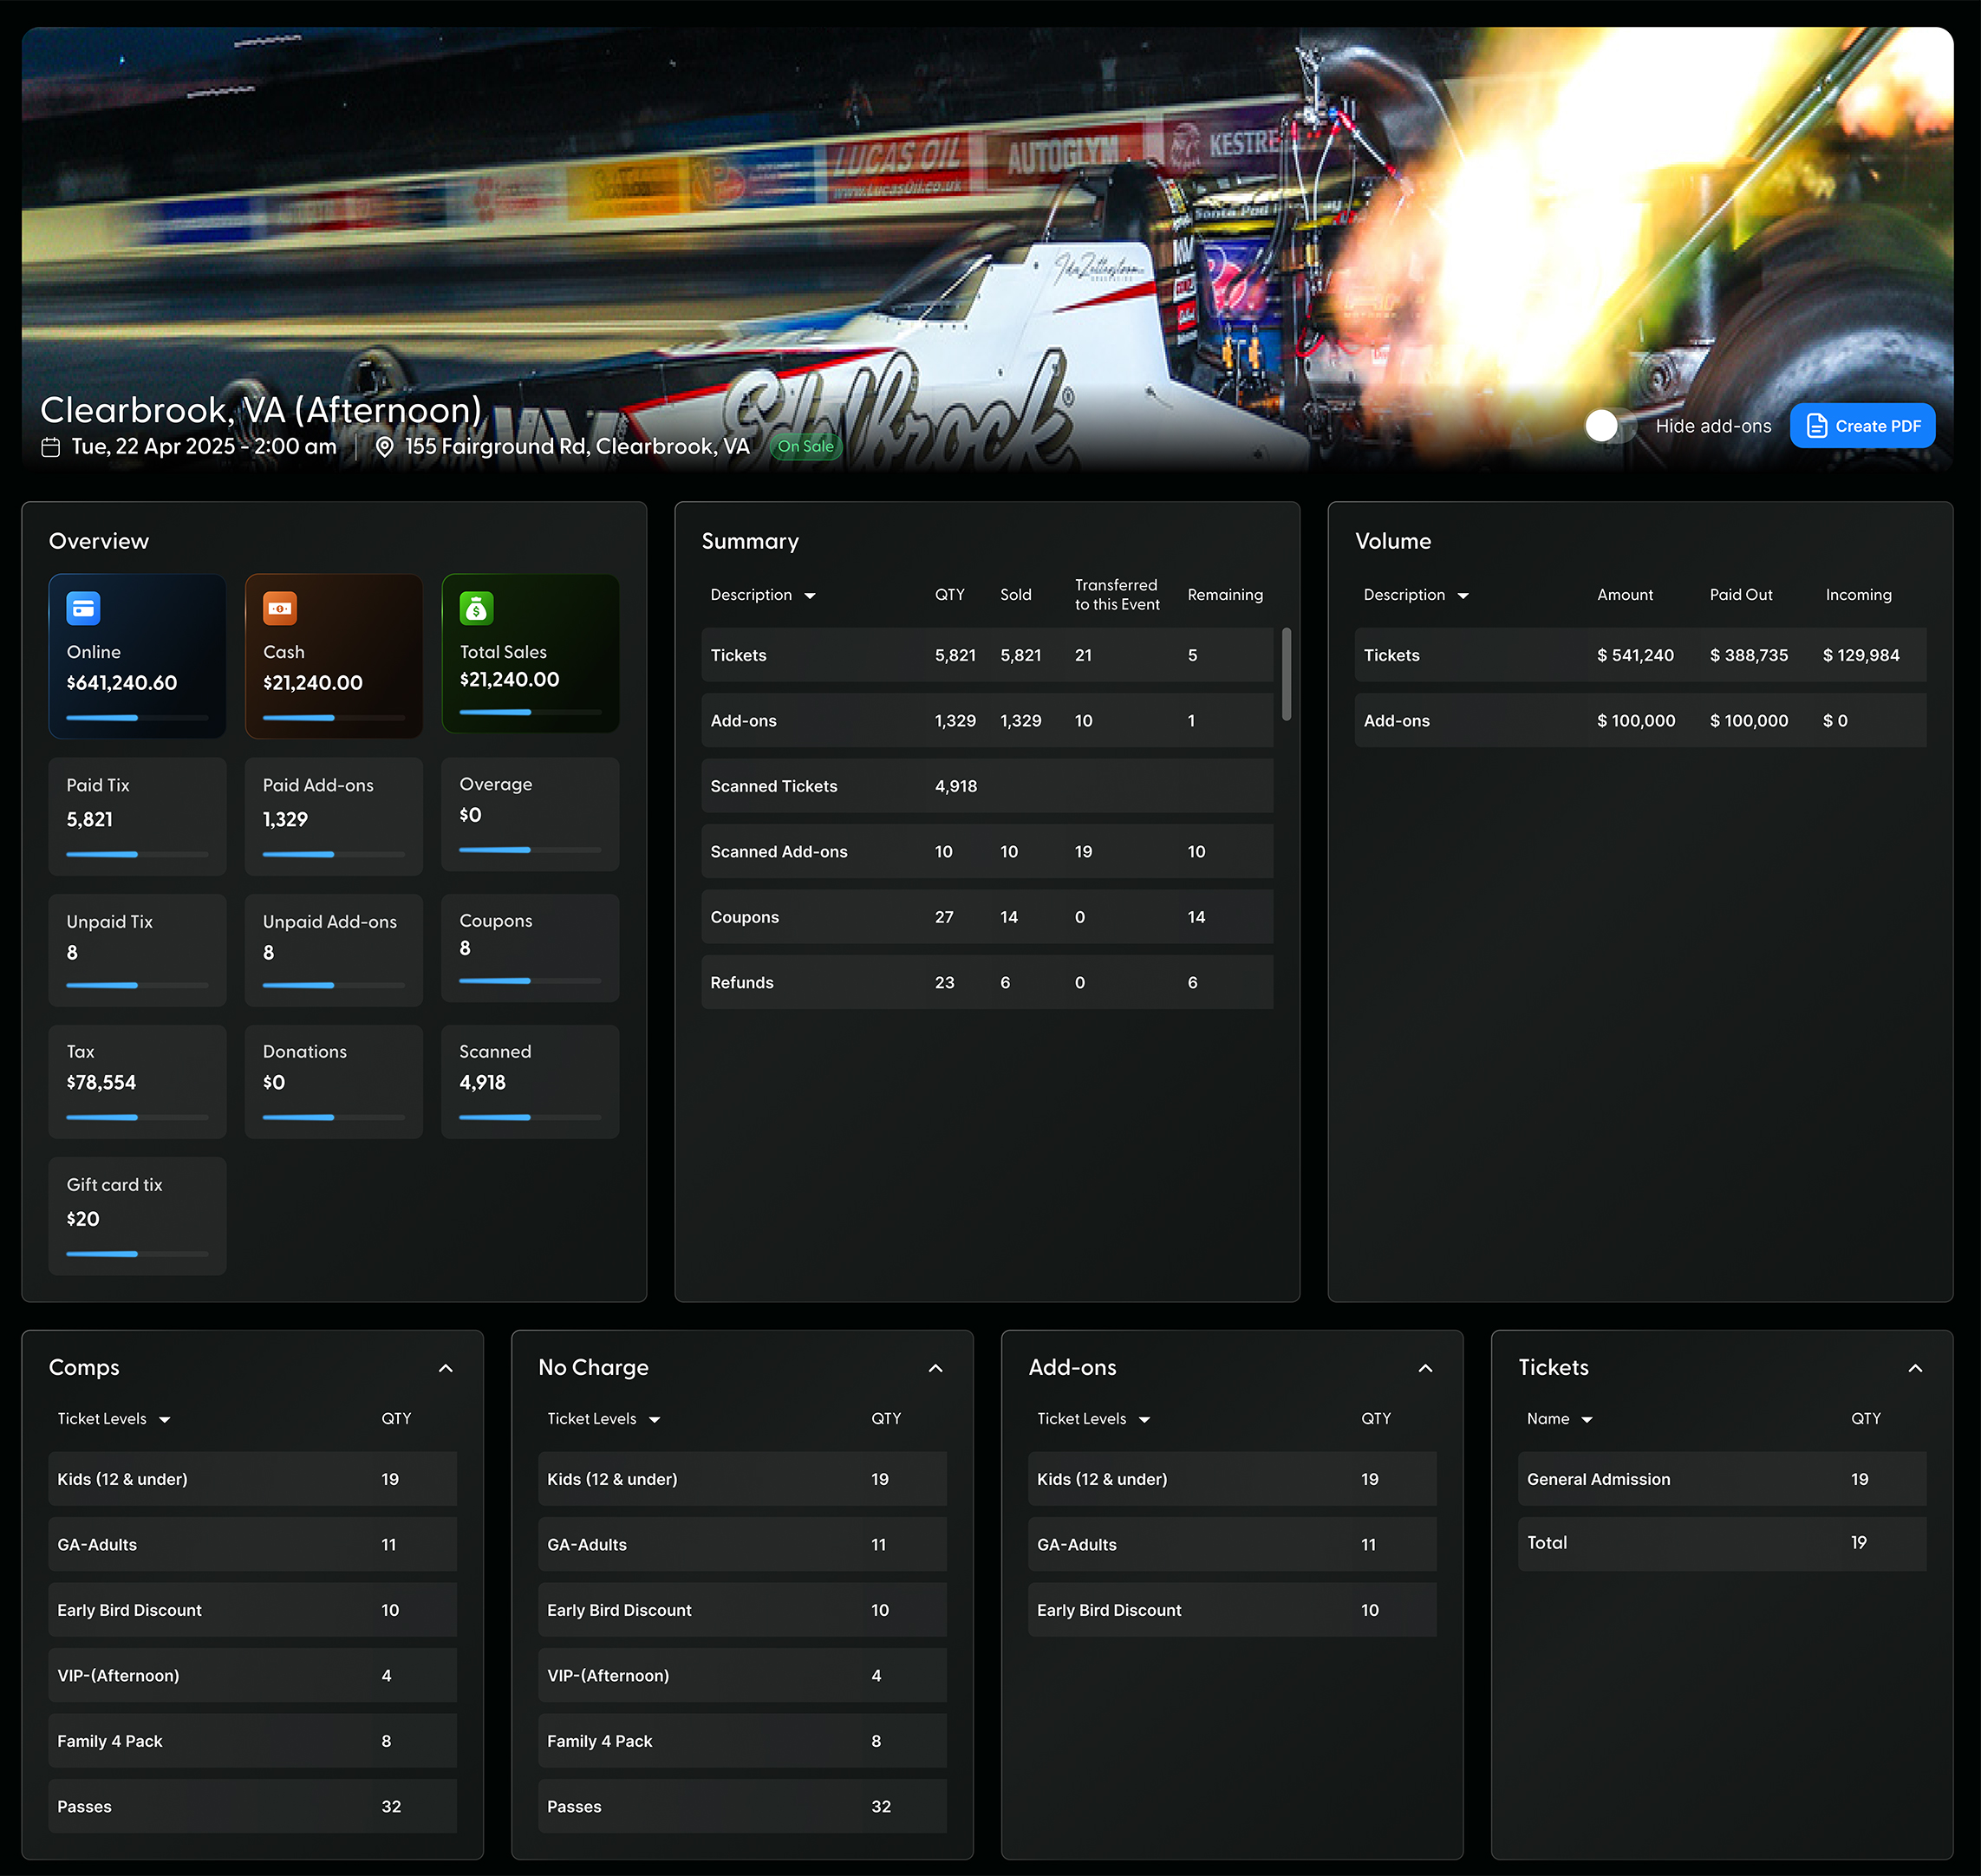Toggle the Hide add-ons switch
1981x1876 pixels.
[x=1610, y=426]
